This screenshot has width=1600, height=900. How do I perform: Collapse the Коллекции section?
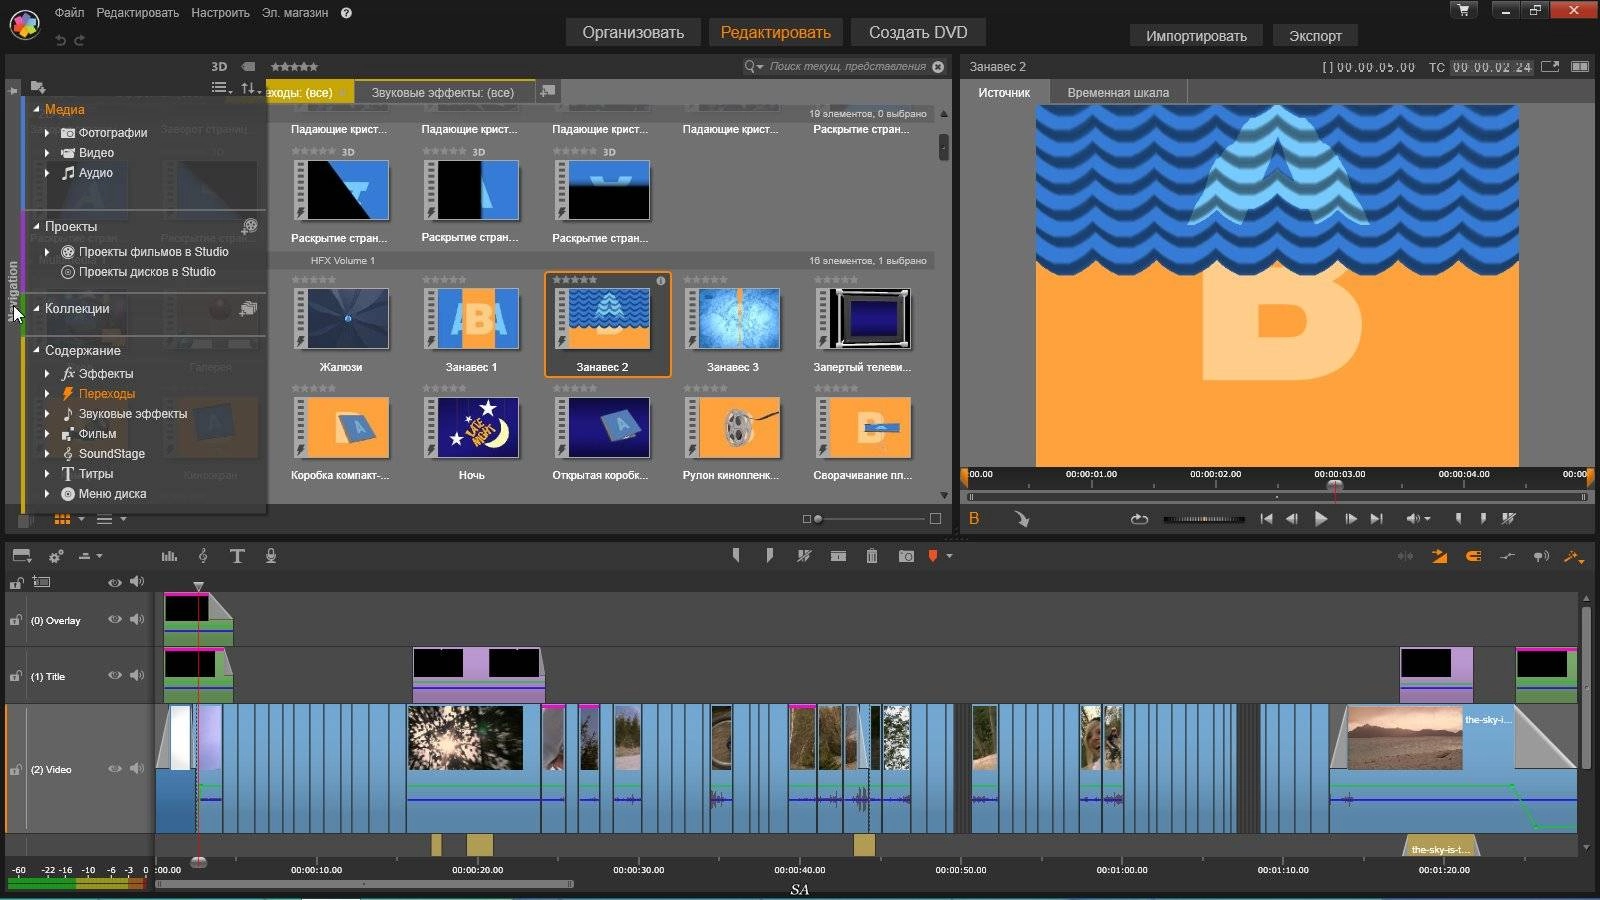[x=36, y=308]
